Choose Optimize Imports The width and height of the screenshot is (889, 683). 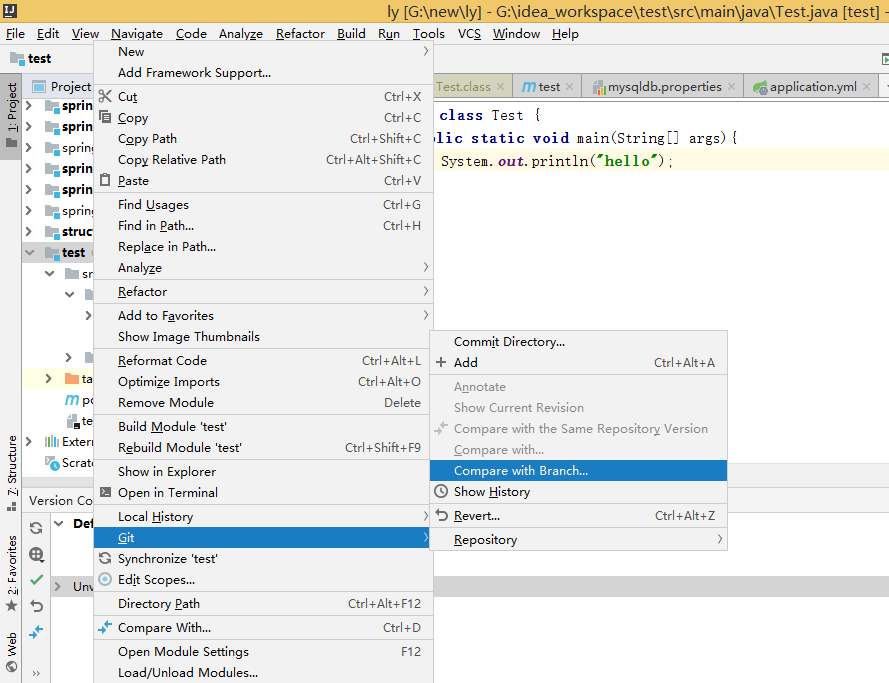263,381
